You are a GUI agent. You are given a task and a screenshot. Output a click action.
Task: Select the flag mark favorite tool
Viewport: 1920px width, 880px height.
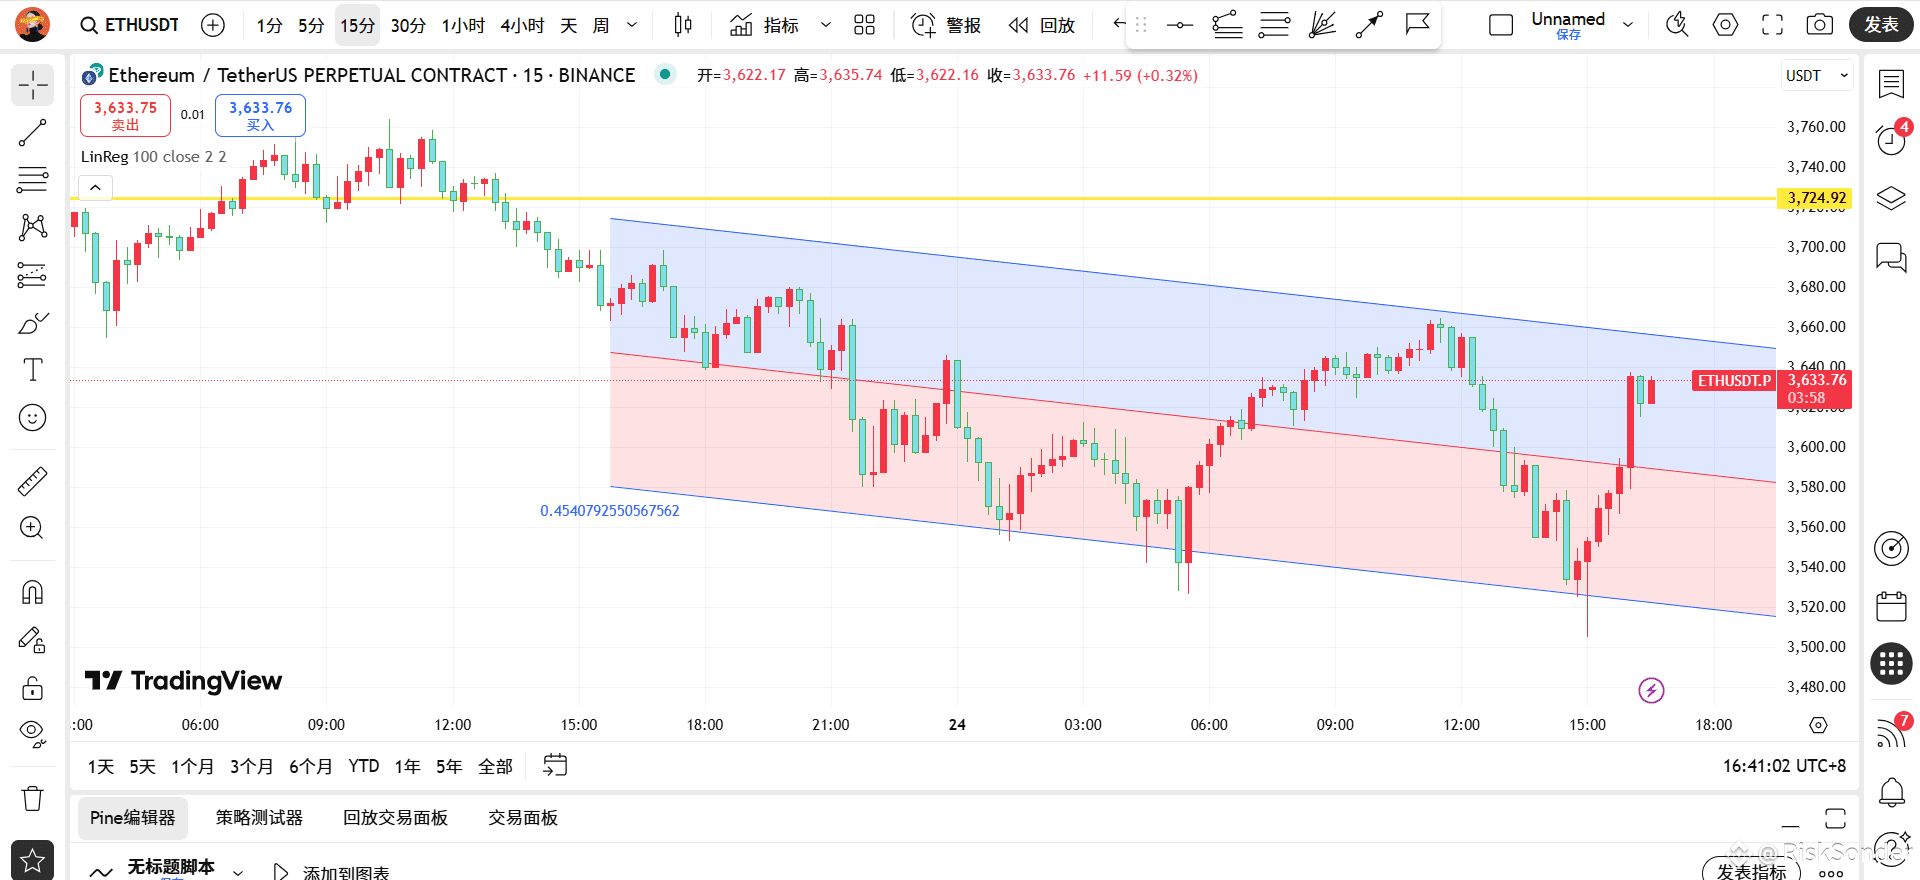pos(1417,25)
